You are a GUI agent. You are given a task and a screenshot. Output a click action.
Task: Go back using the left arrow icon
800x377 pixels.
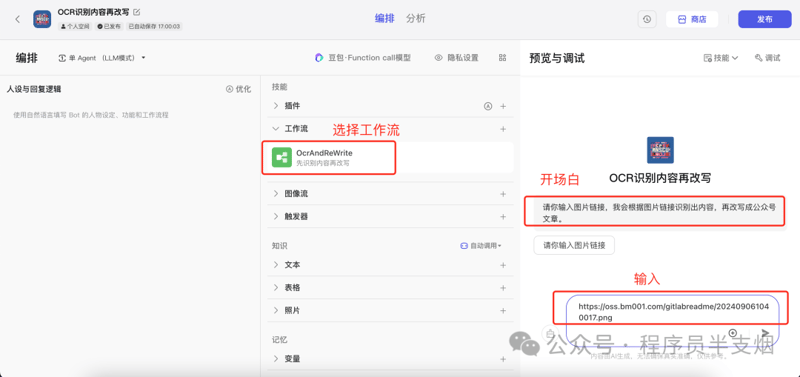(17, 19)
